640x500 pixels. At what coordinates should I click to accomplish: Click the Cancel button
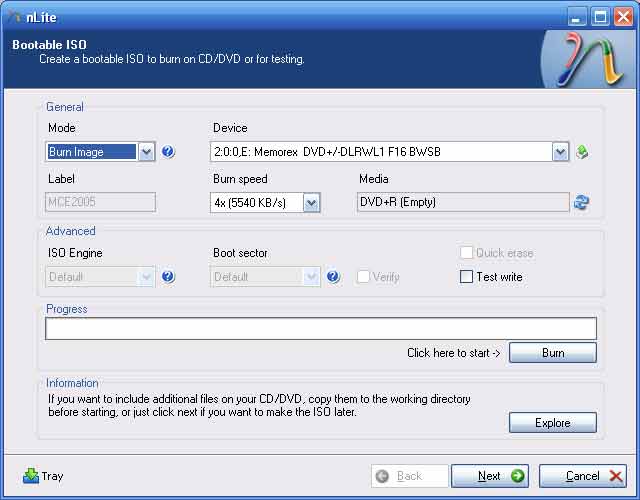583,476
